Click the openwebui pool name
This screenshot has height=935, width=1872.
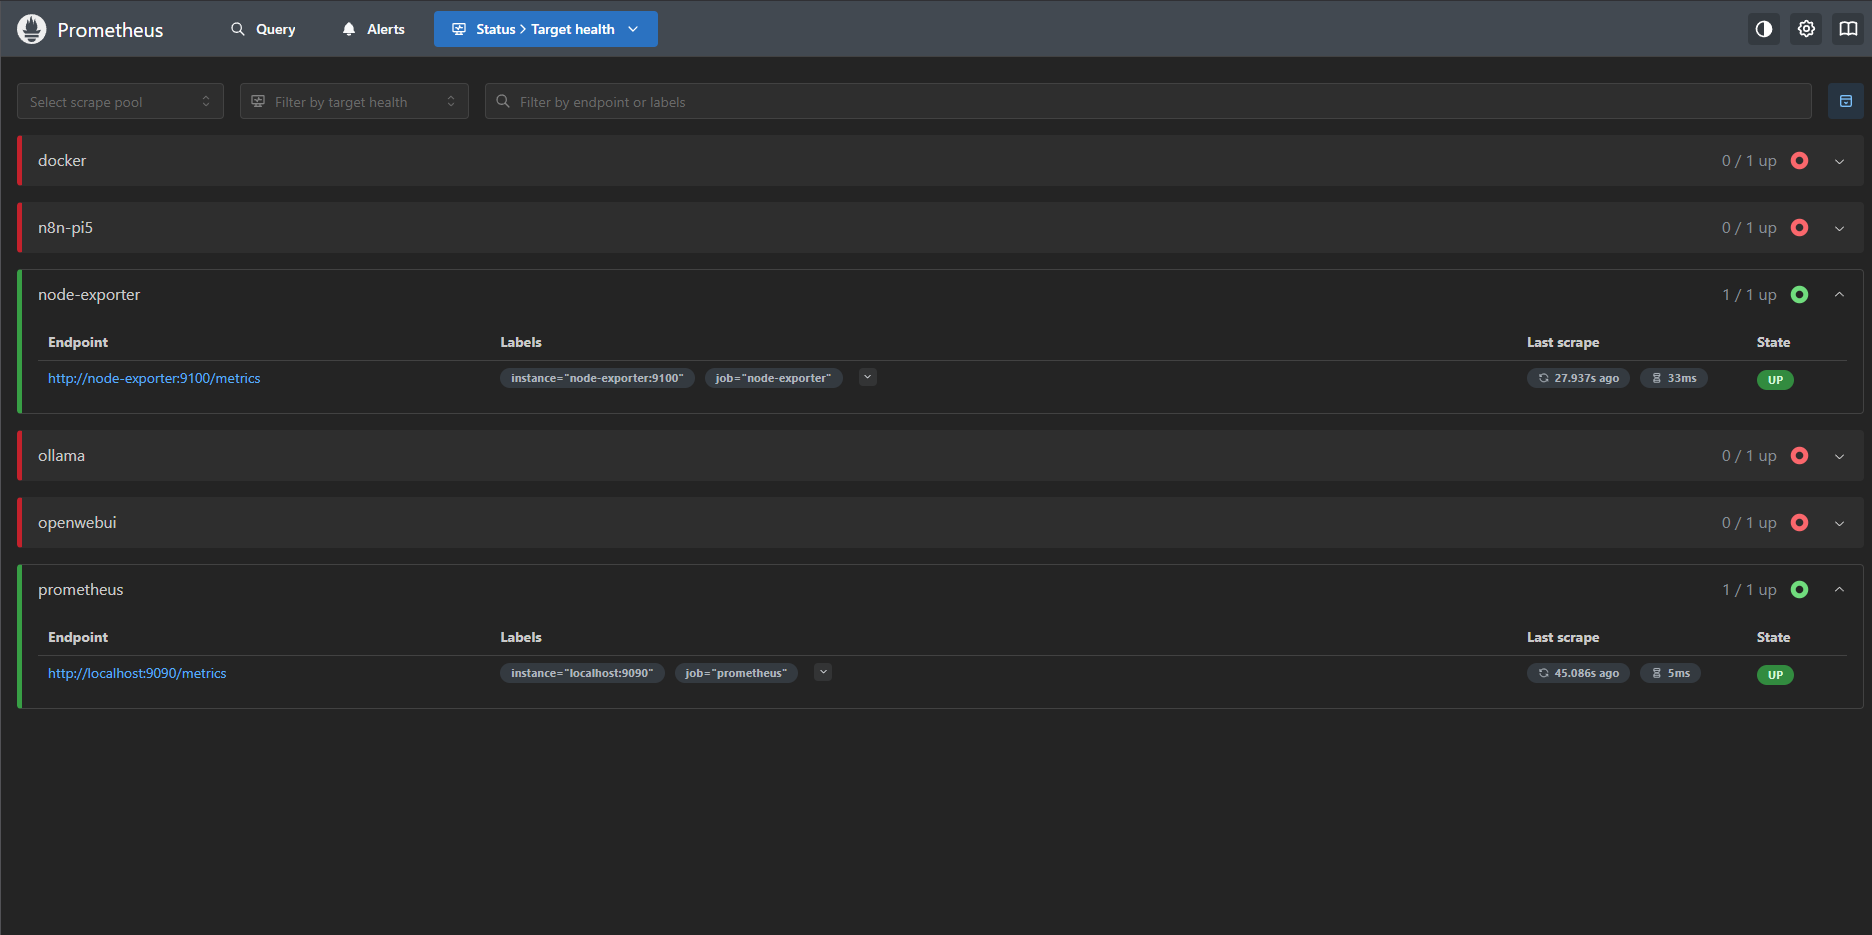(77, 522)
